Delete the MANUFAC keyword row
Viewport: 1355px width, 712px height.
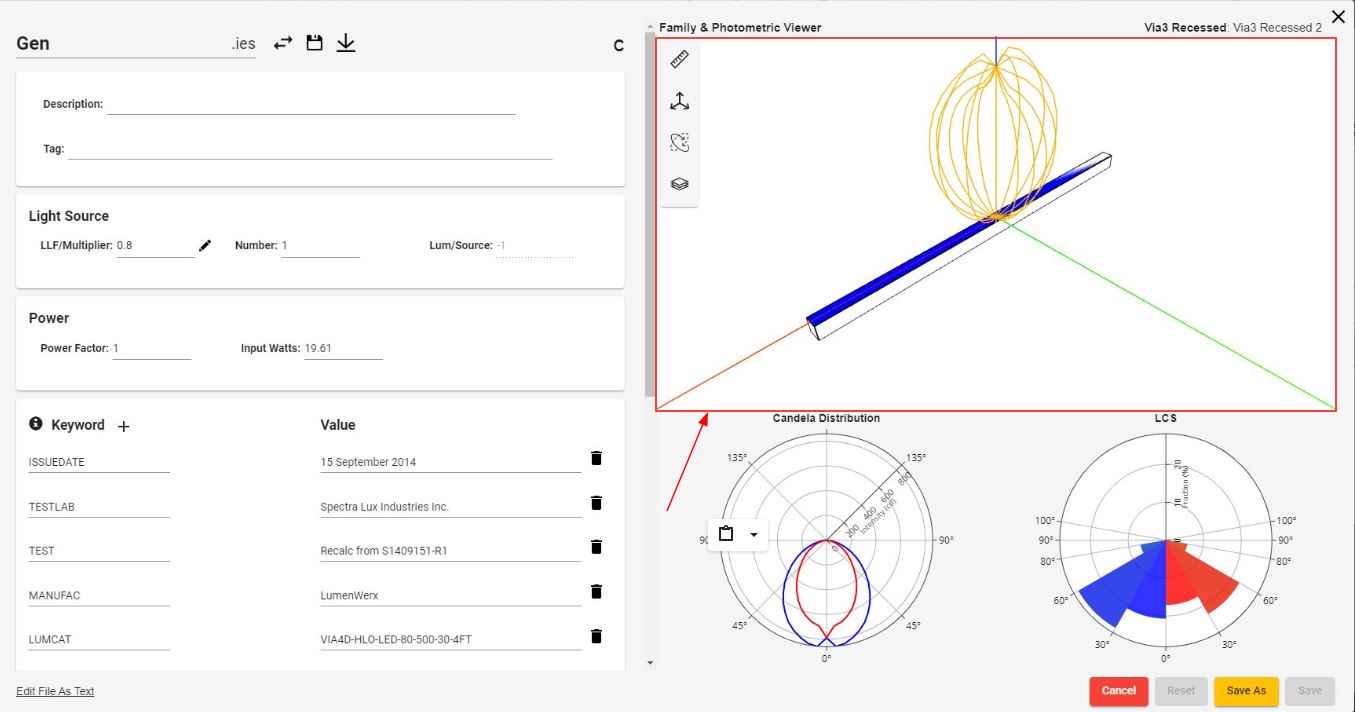coord(596,591)
